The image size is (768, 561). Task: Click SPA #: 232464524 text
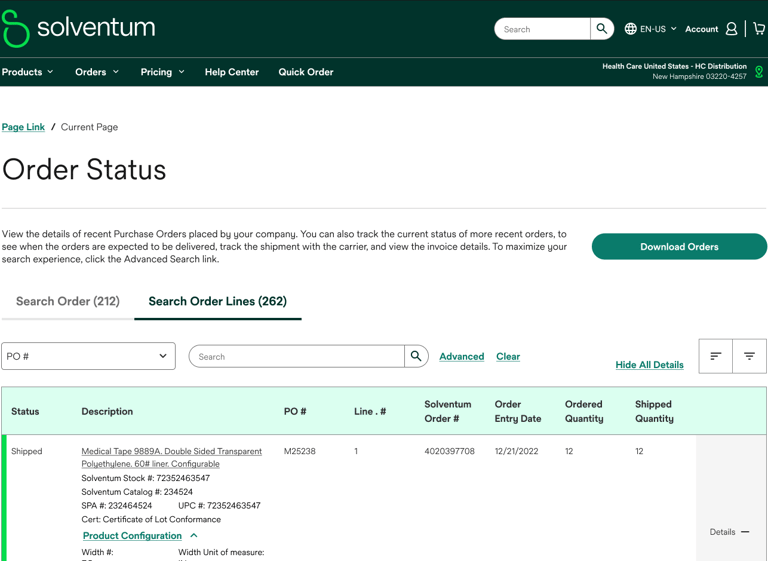tap(117, 506)
